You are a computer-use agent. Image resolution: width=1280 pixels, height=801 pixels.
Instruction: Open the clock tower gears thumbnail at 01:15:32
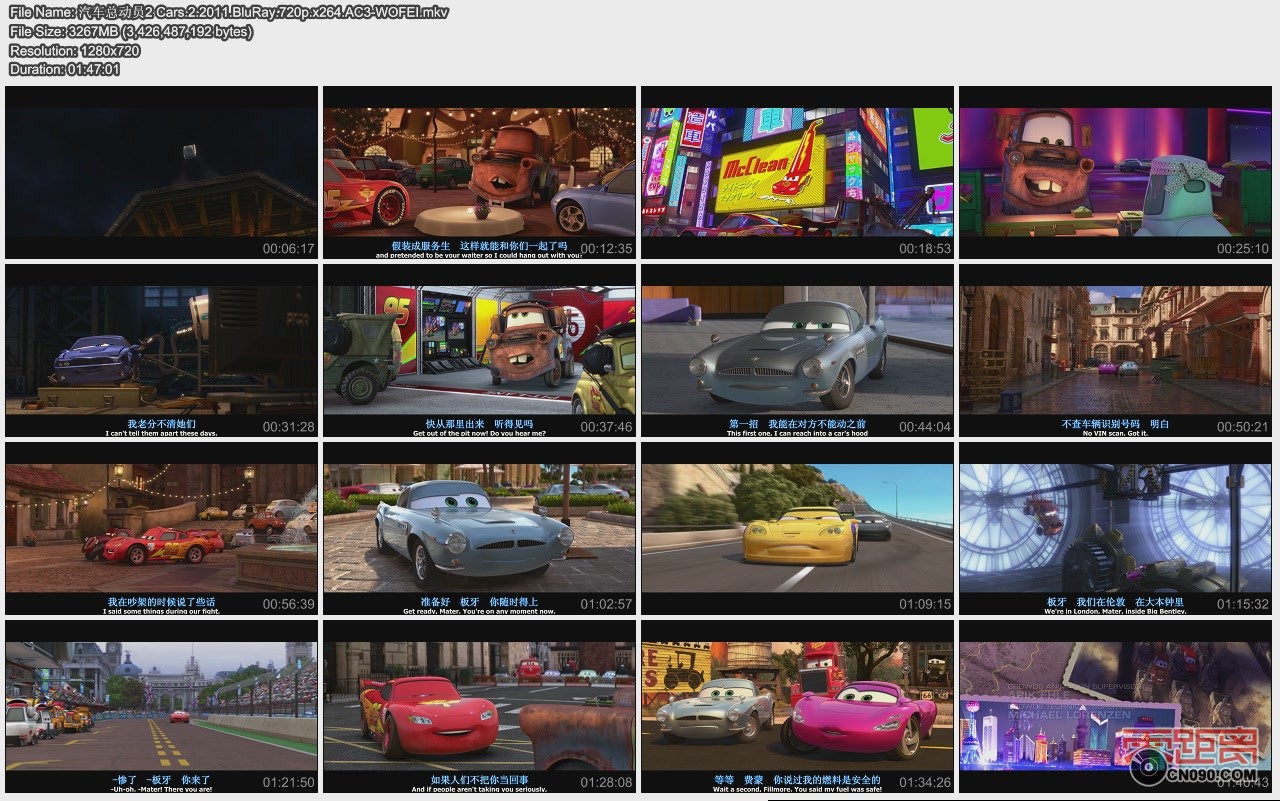1115,528
